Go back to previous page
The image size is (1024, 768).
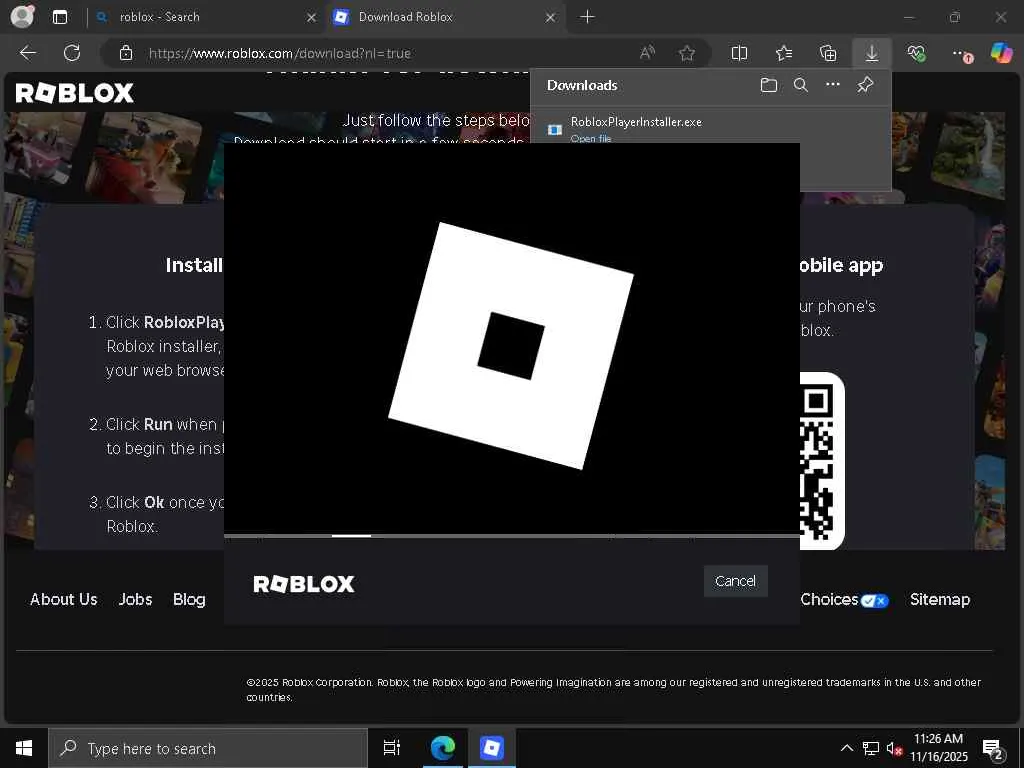28,53
